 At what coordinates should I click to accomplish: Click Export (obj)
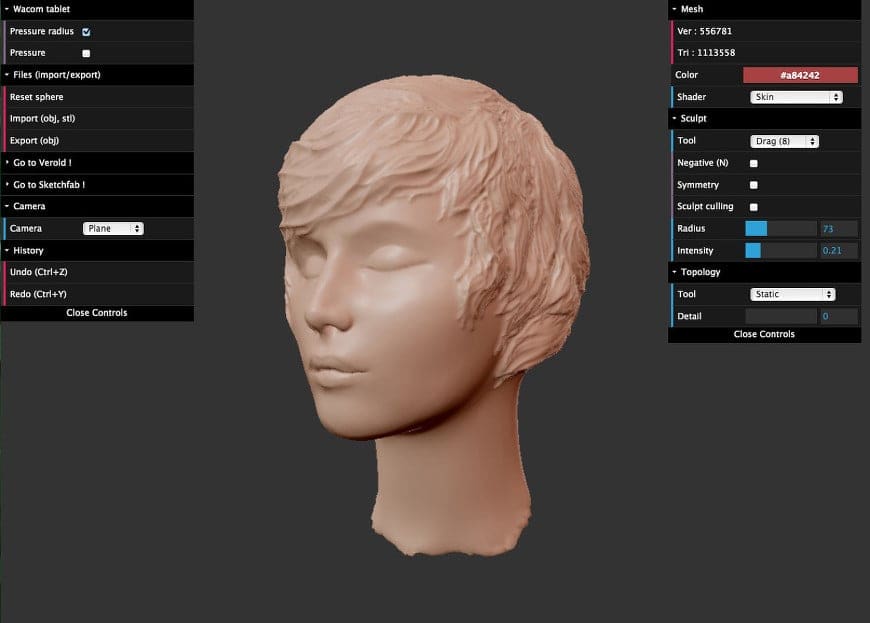click(35, 141)
